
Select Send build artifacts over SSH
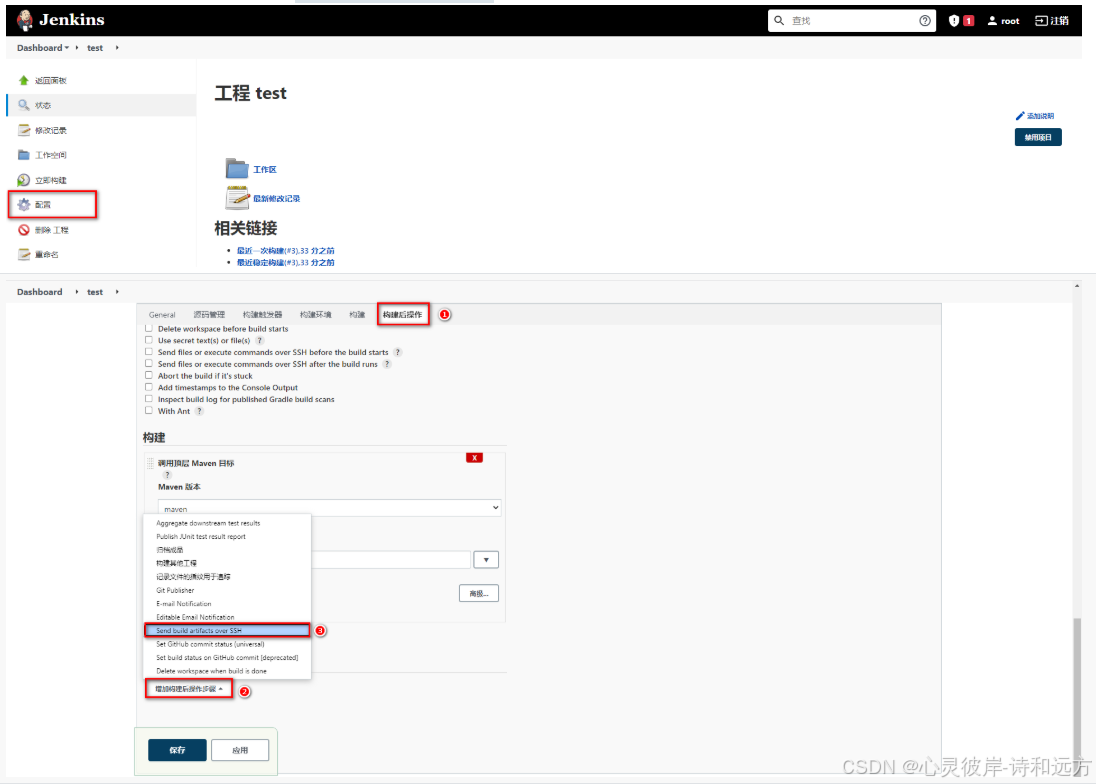tap(227, 630)
